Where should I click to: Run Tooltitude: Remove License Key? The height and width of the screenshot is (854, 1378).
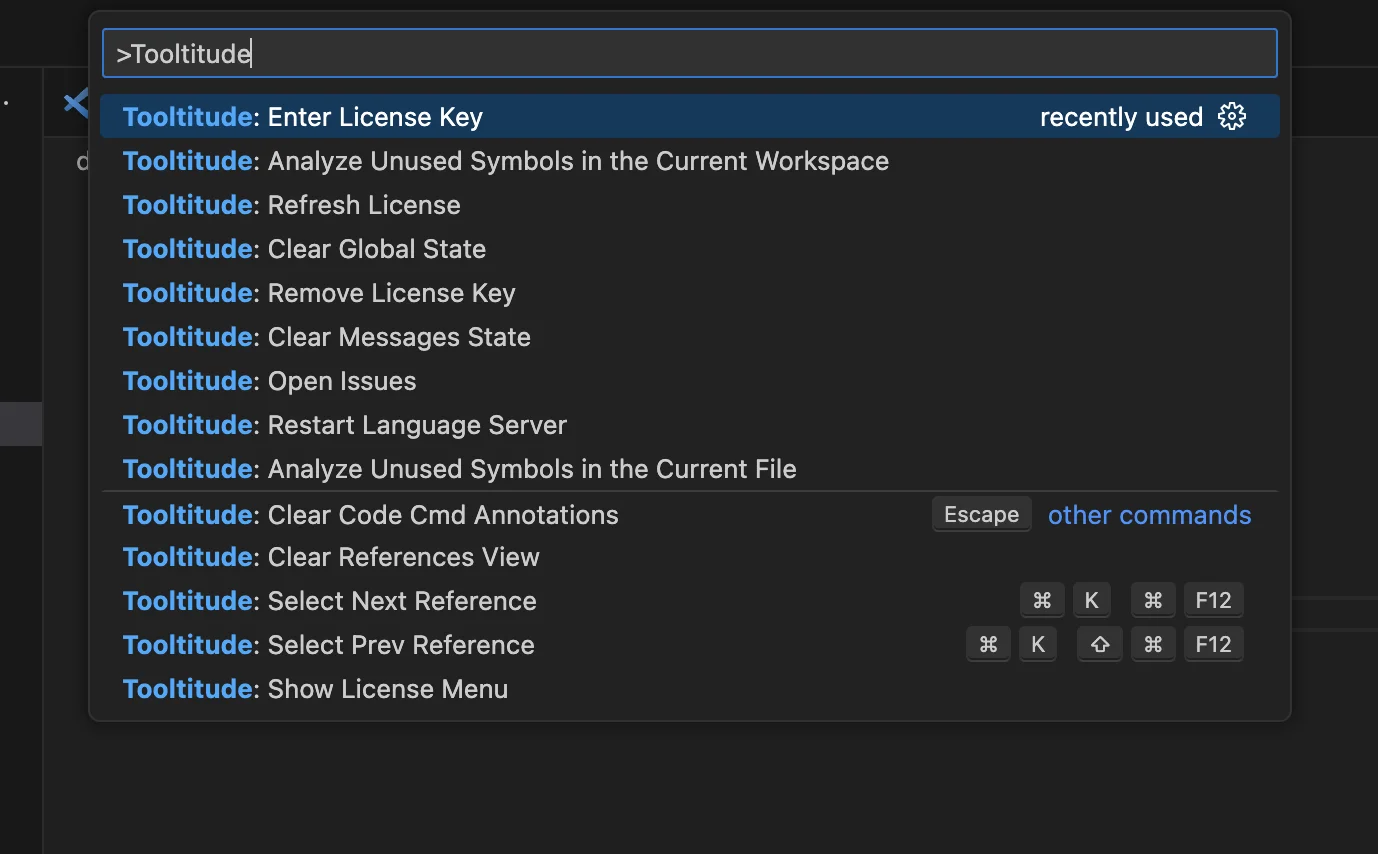[x=690, y=293]
